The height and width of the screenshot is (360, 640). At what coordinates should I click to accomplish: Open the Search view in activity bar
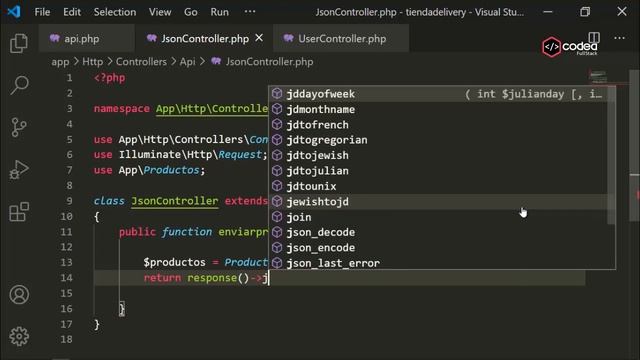19,85
